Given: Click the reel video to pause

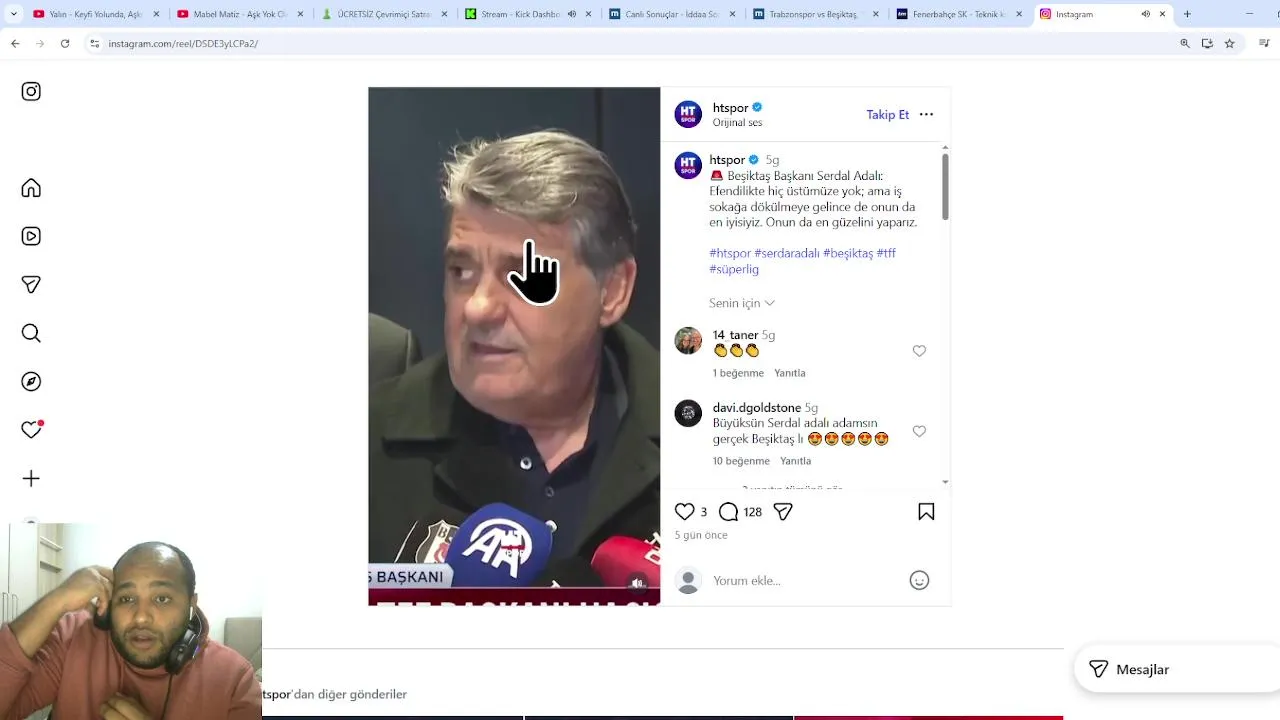Looking at the screenshot, I should pos(514,346).
